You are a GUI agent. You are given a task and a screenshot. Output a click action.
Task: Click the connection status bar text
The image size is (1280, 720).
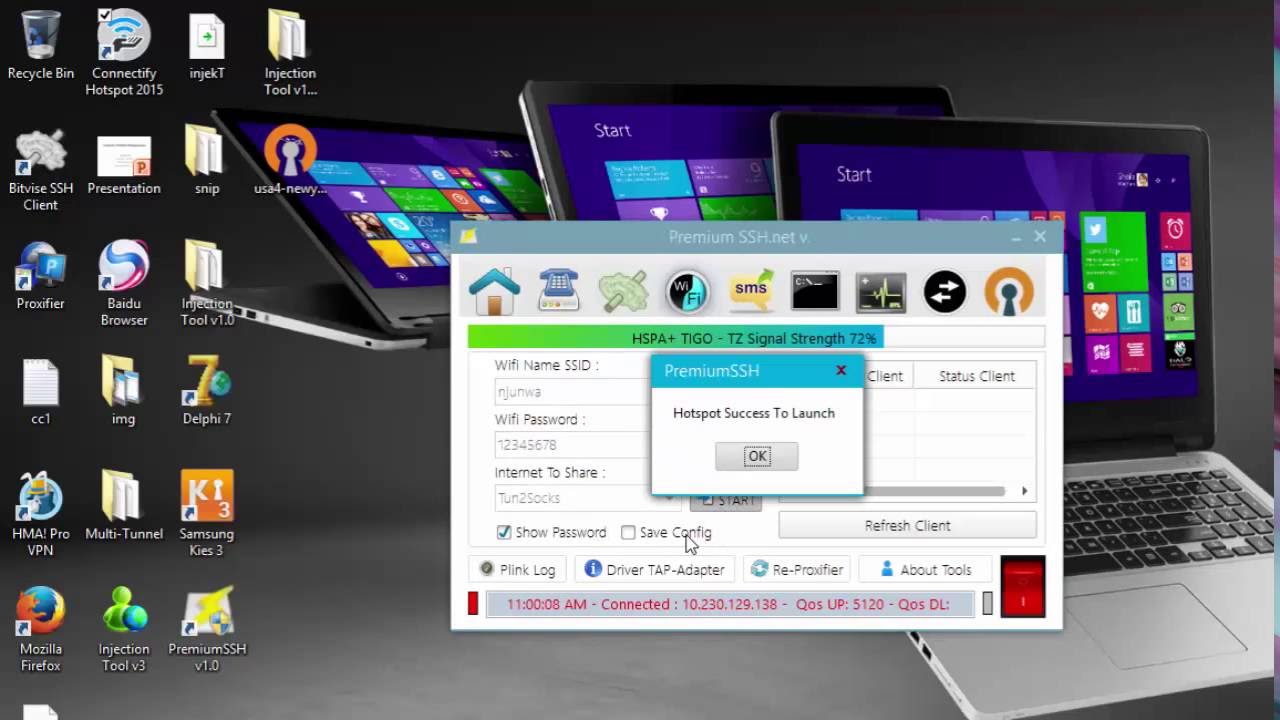coord(729,604)
